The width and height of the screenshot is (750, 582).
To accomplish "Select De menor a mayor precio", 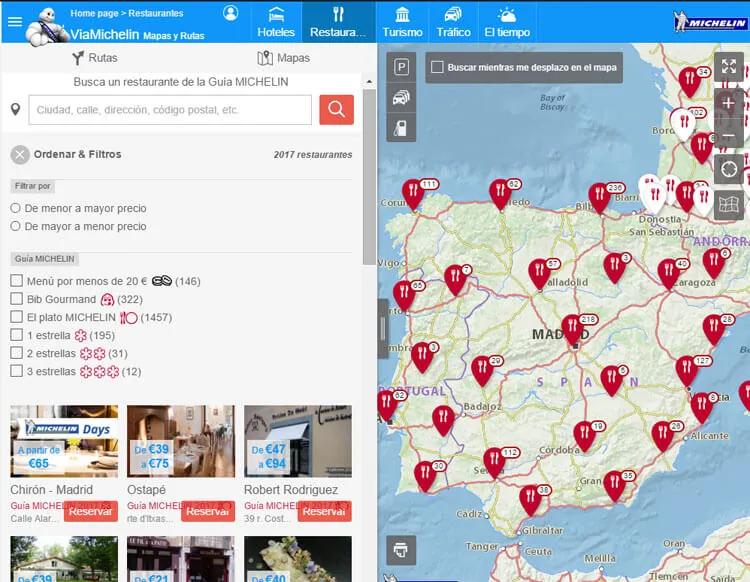I will click(x=15, y=208).
